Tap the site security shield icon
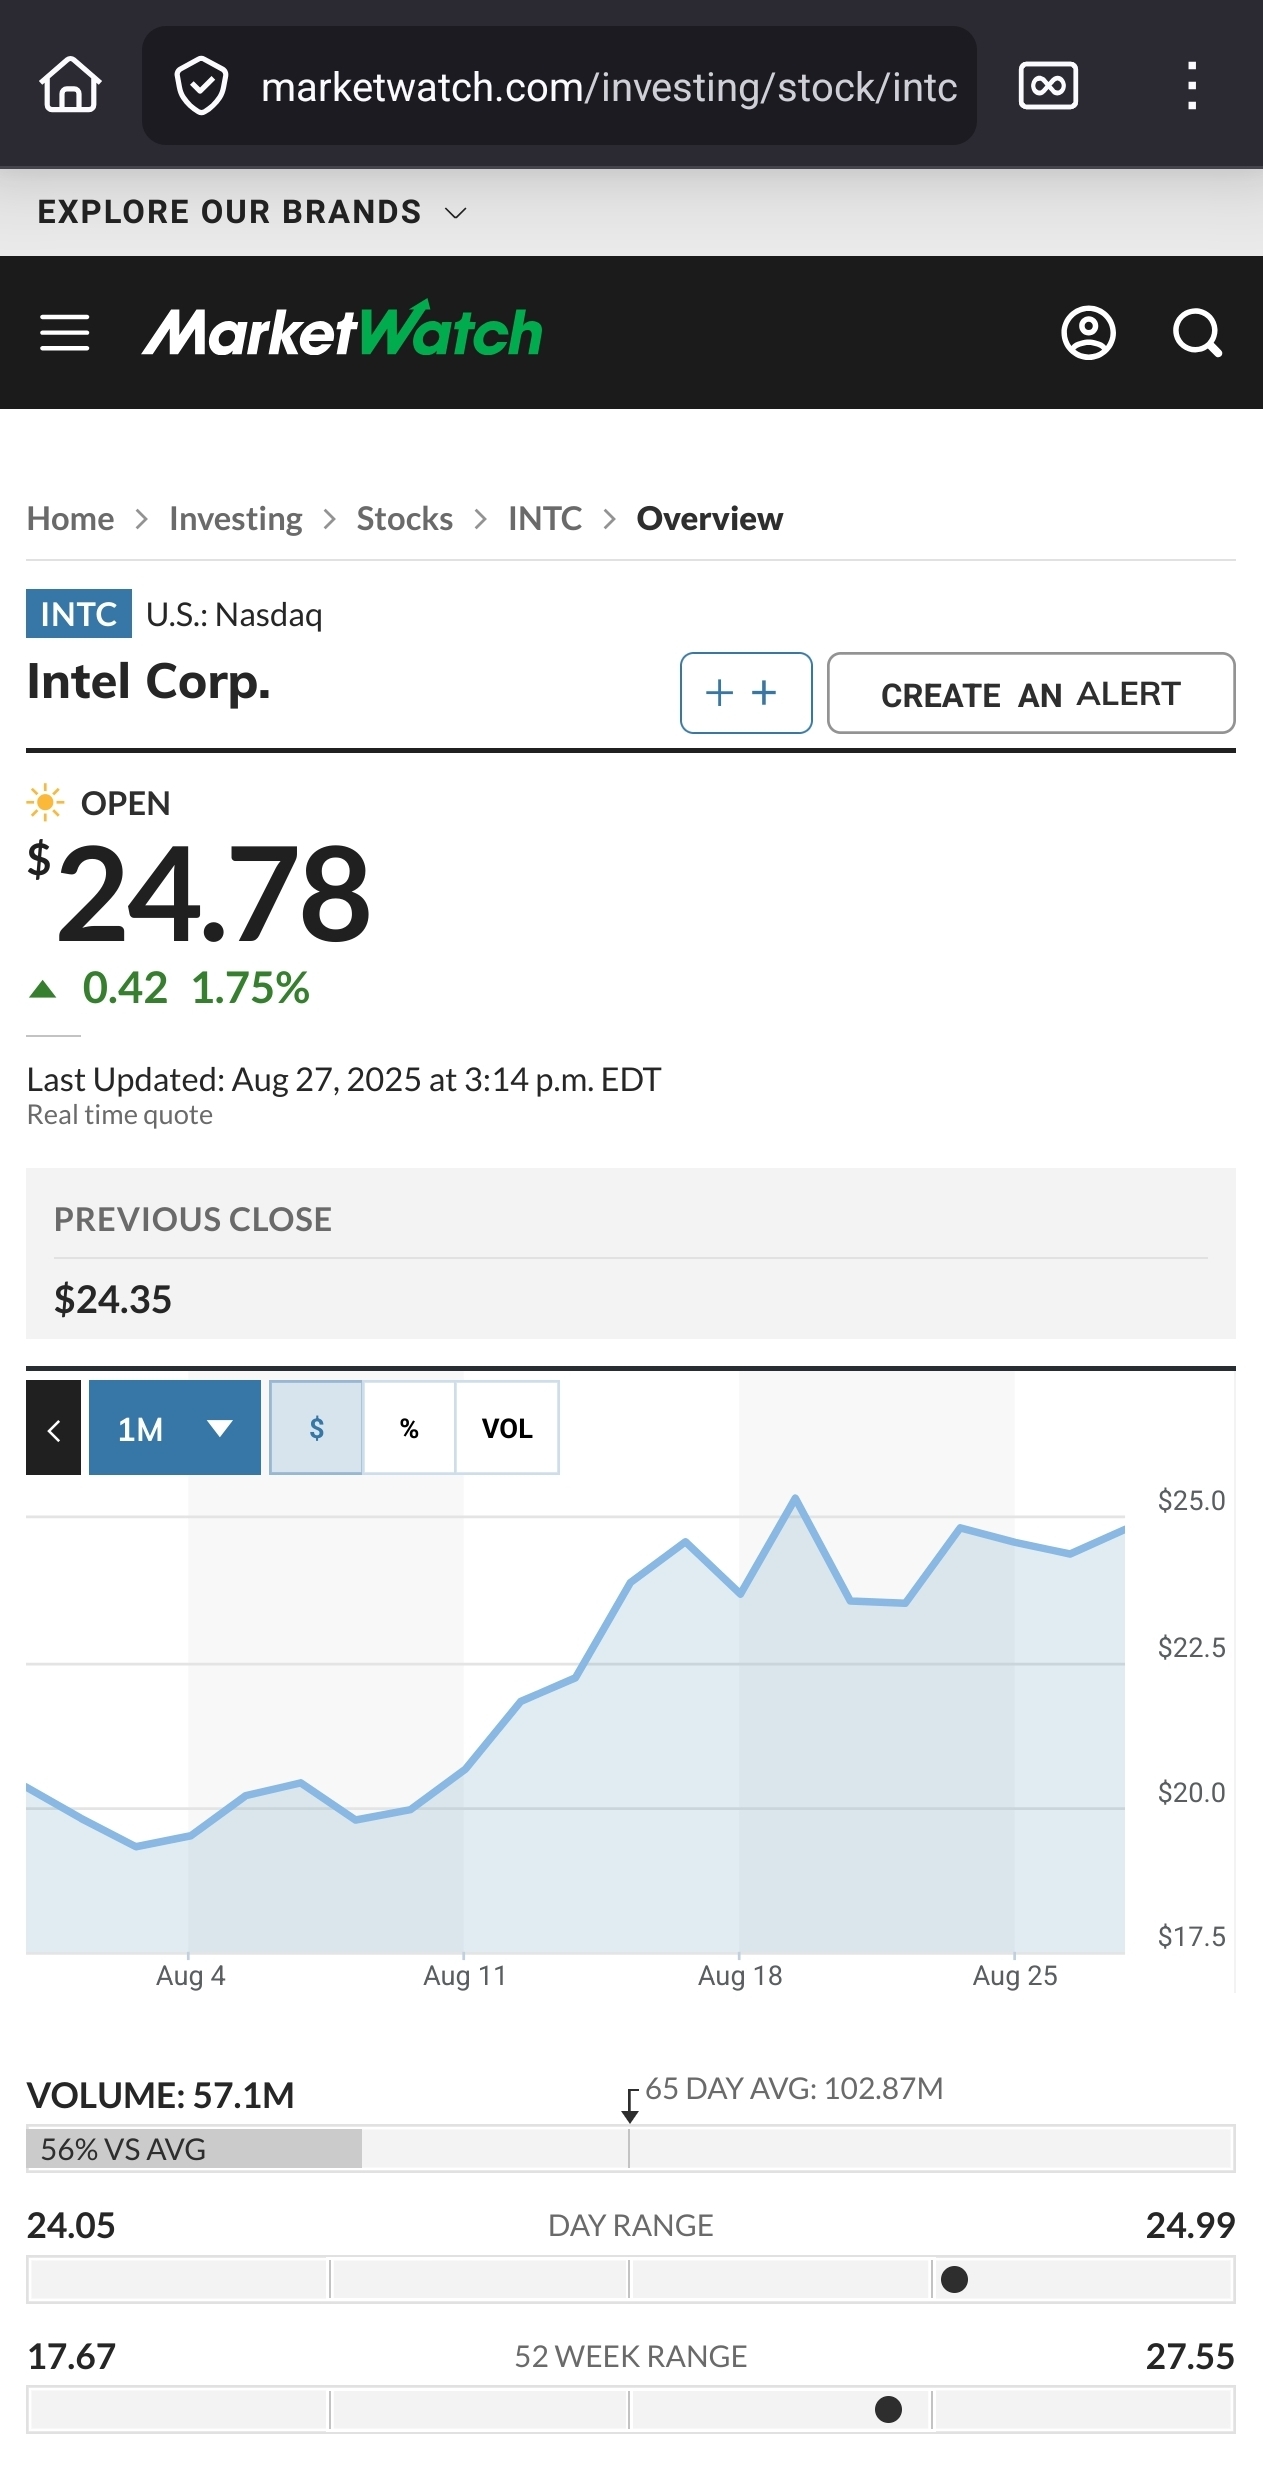This screenshot has height=2479, width=1263. 201,86
